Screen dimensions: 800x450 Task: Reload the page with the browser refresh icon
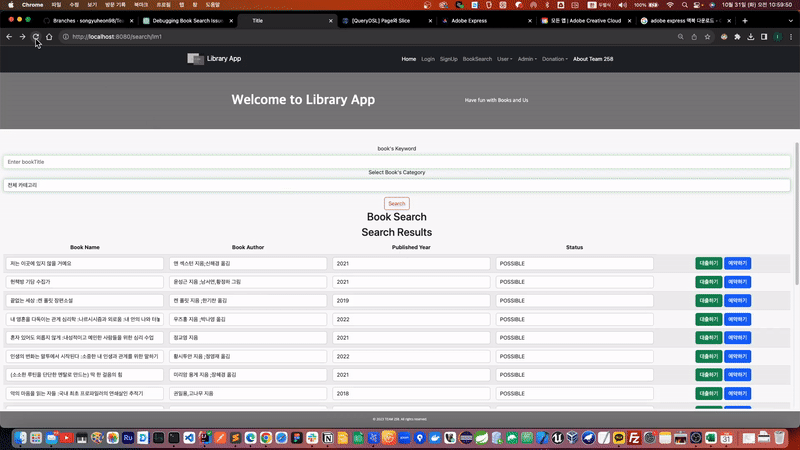pos(36,37)
